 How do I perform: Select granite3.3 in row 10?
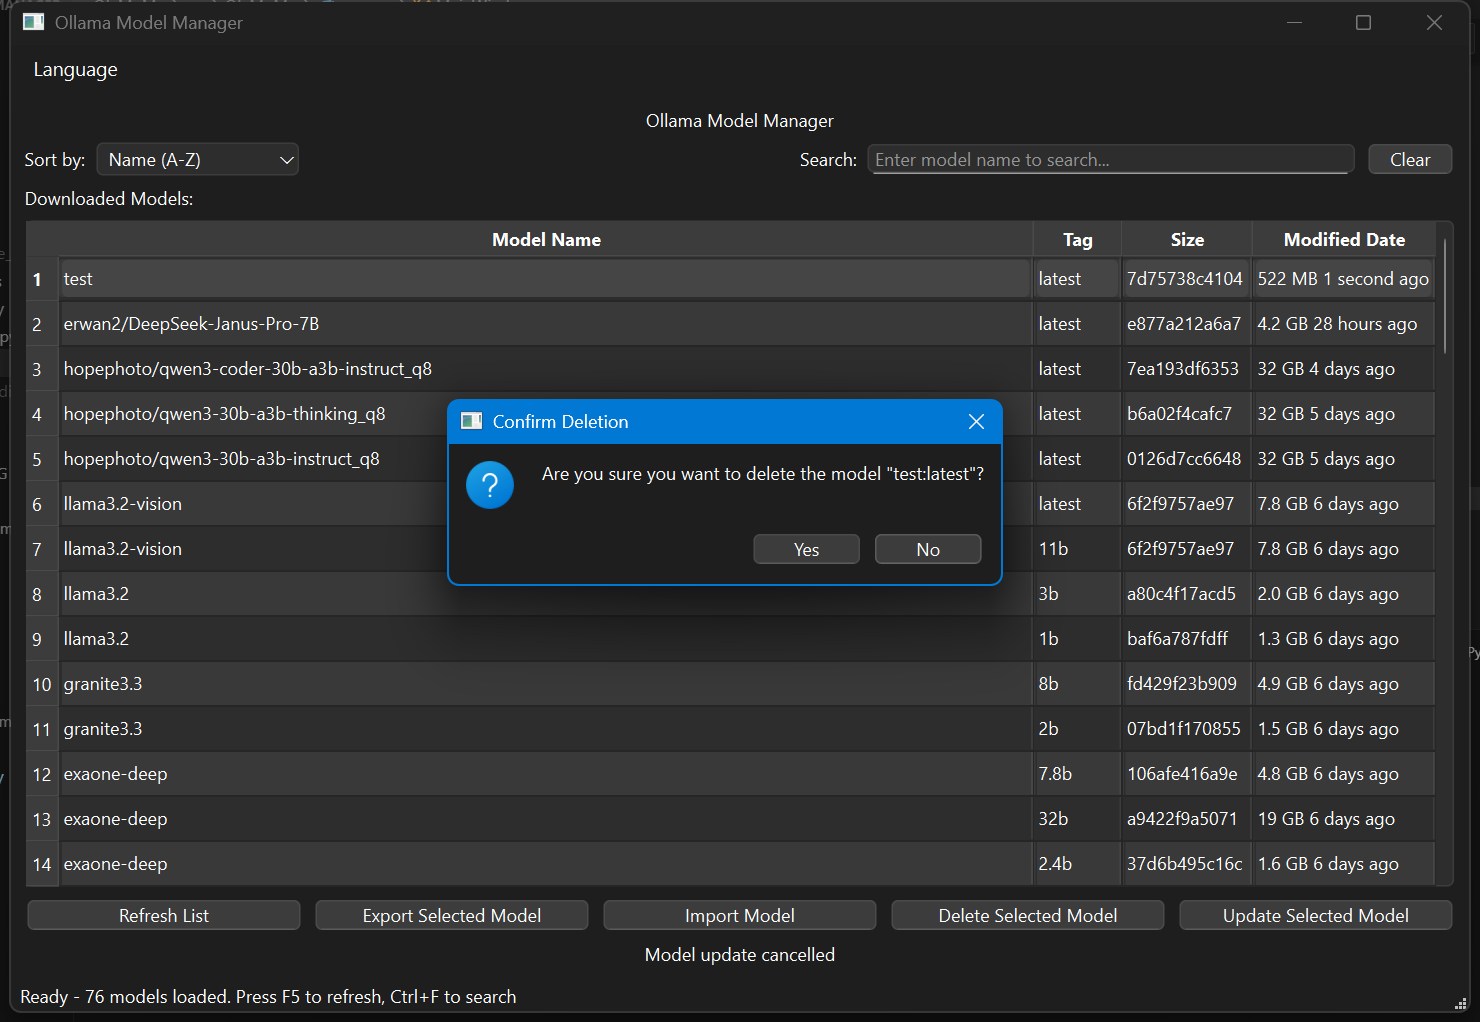(546, 684)
